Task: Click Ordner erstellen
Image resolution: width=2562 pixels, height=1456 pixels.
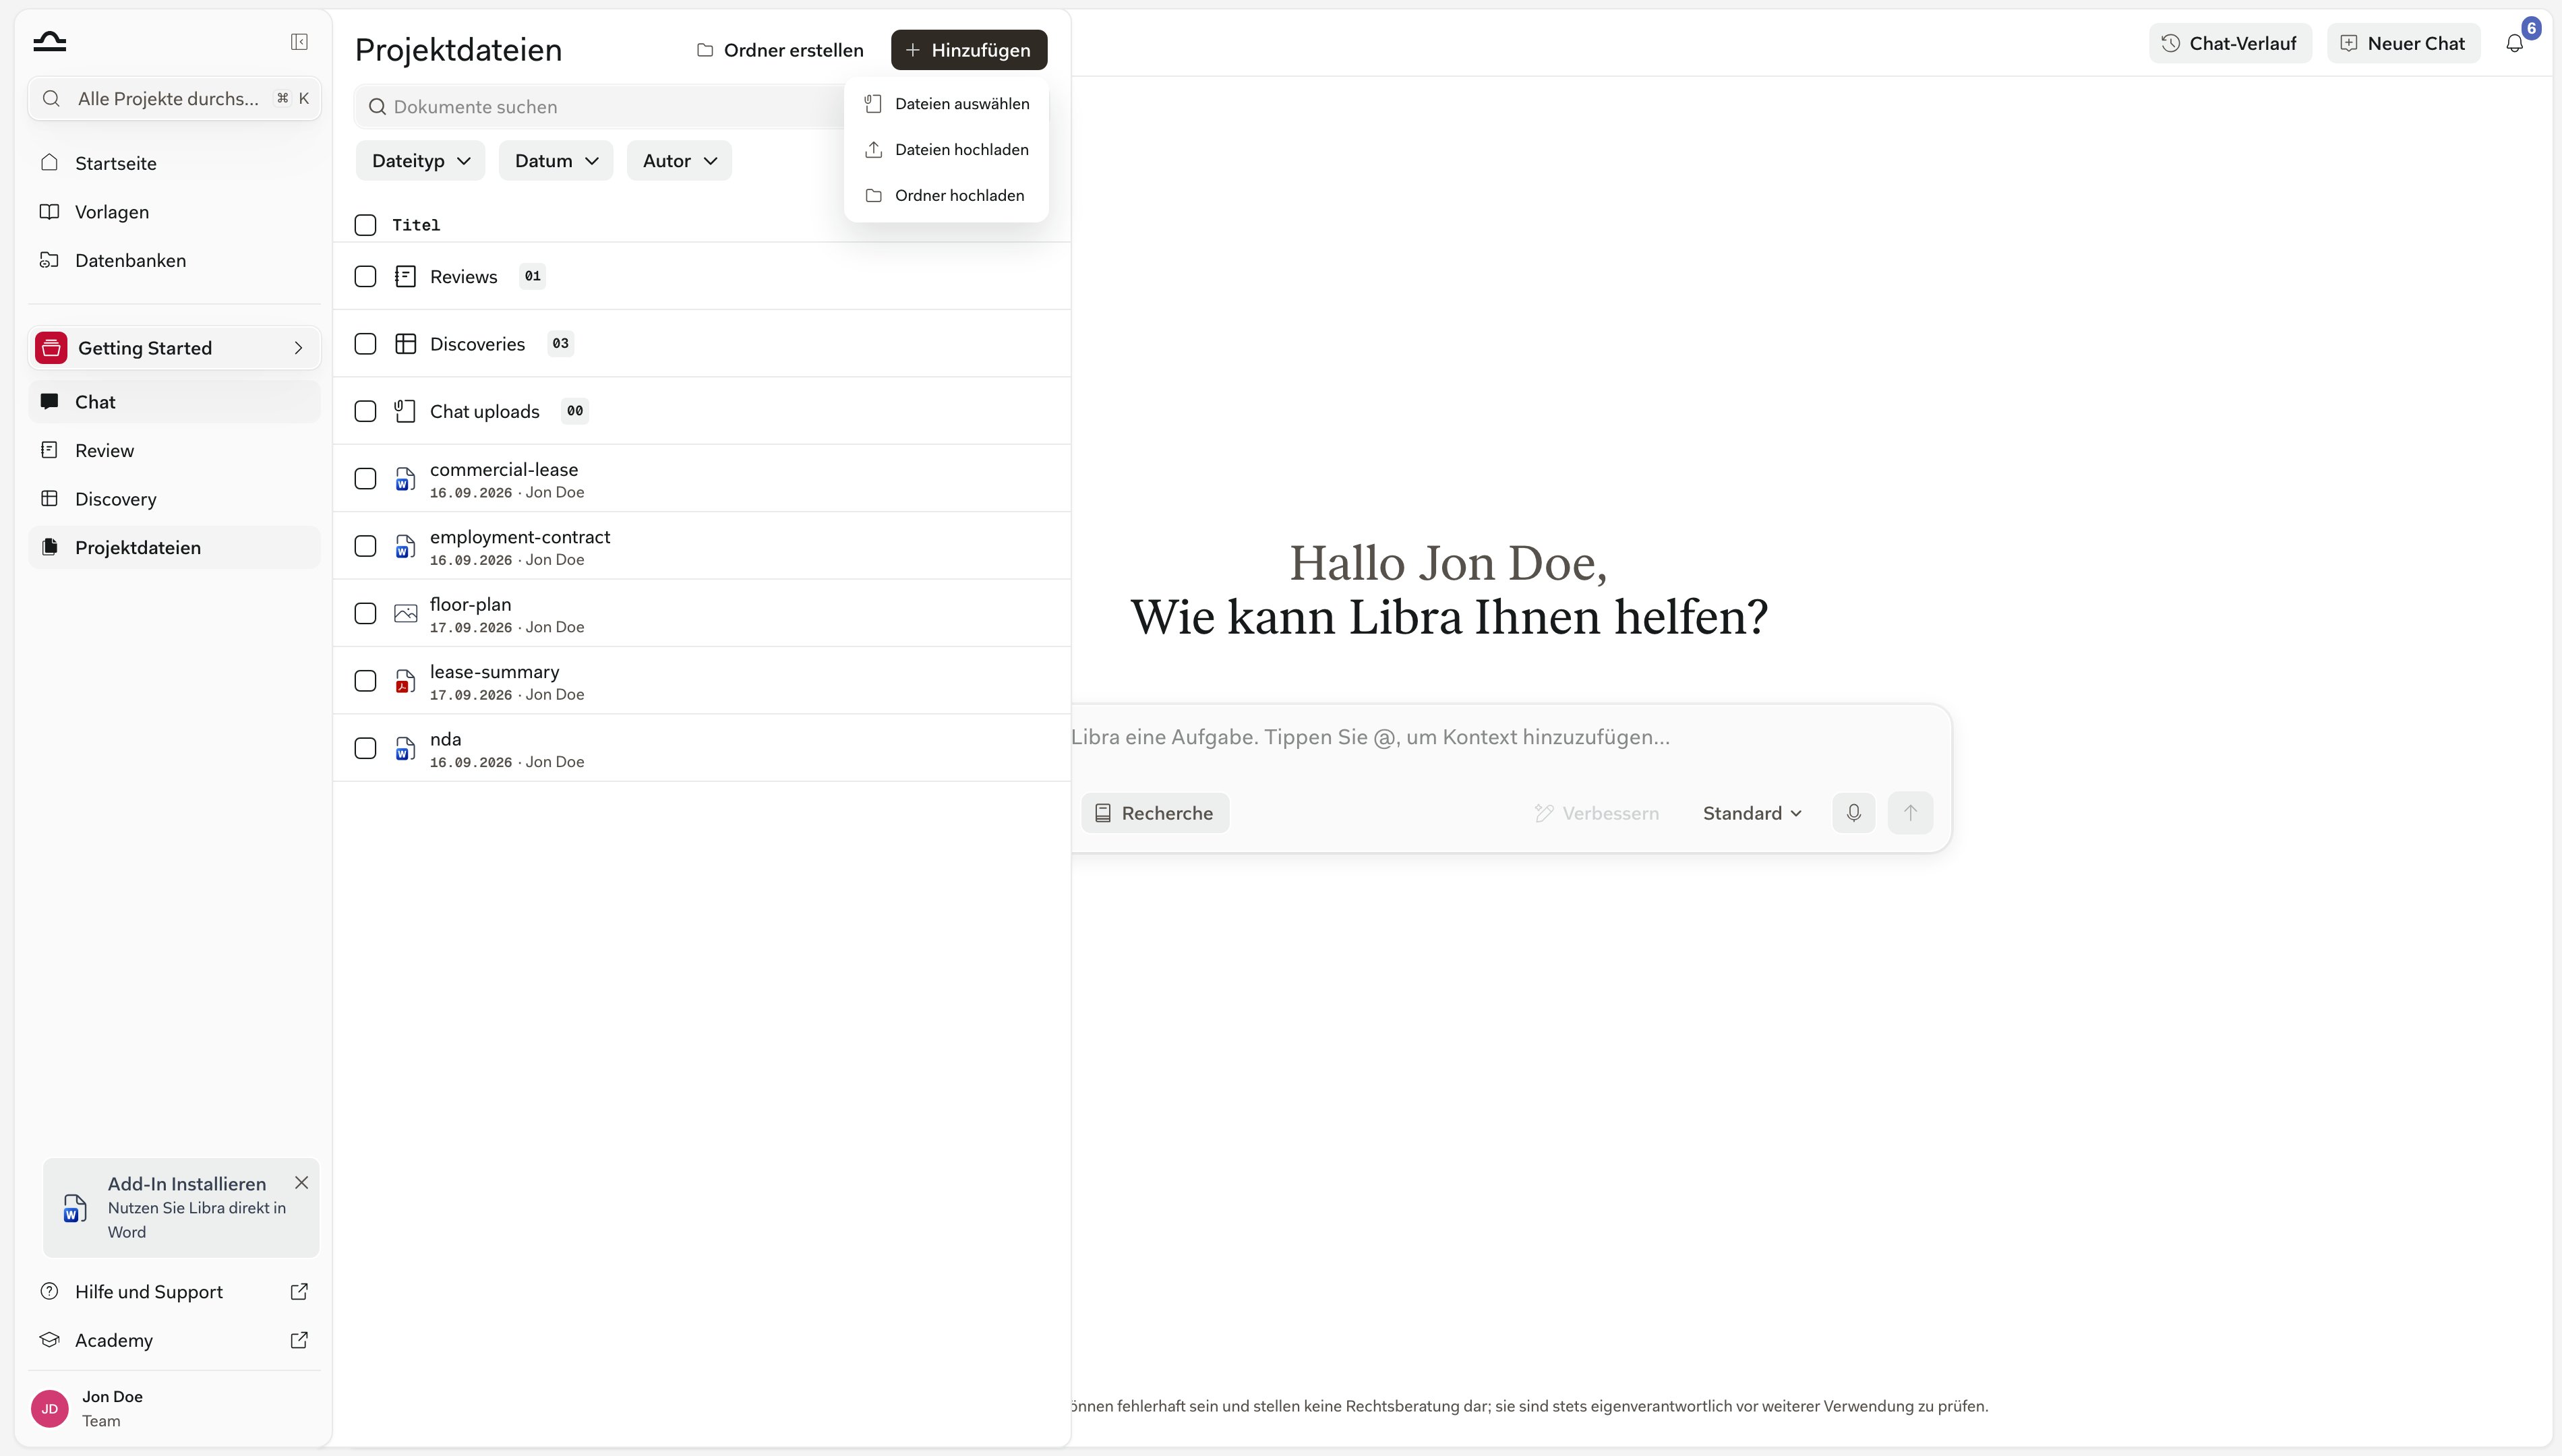Action: 780,50
